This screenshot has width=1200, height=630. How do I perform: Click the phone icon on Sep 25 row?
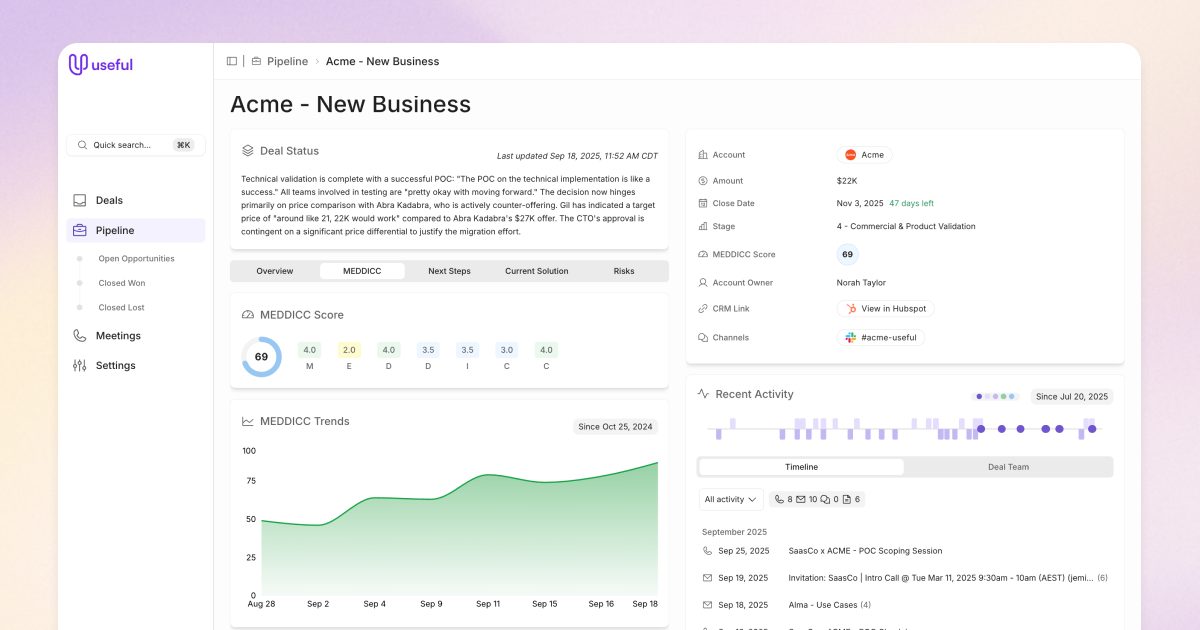708,551
